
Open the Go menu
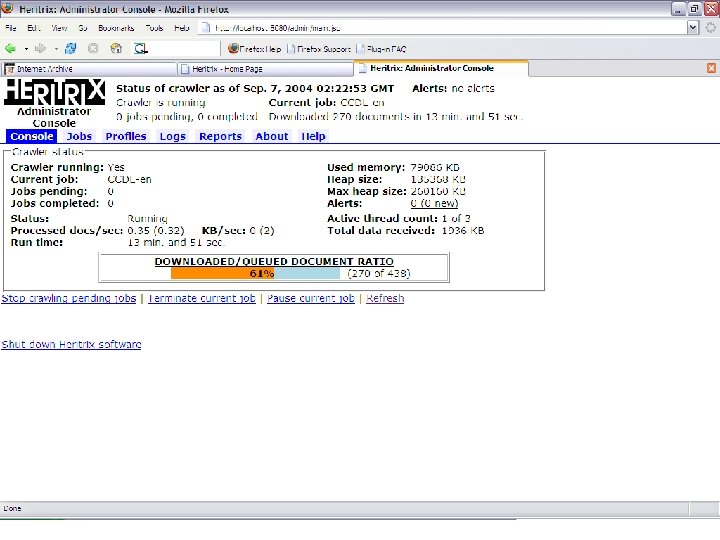click(83, 28)
